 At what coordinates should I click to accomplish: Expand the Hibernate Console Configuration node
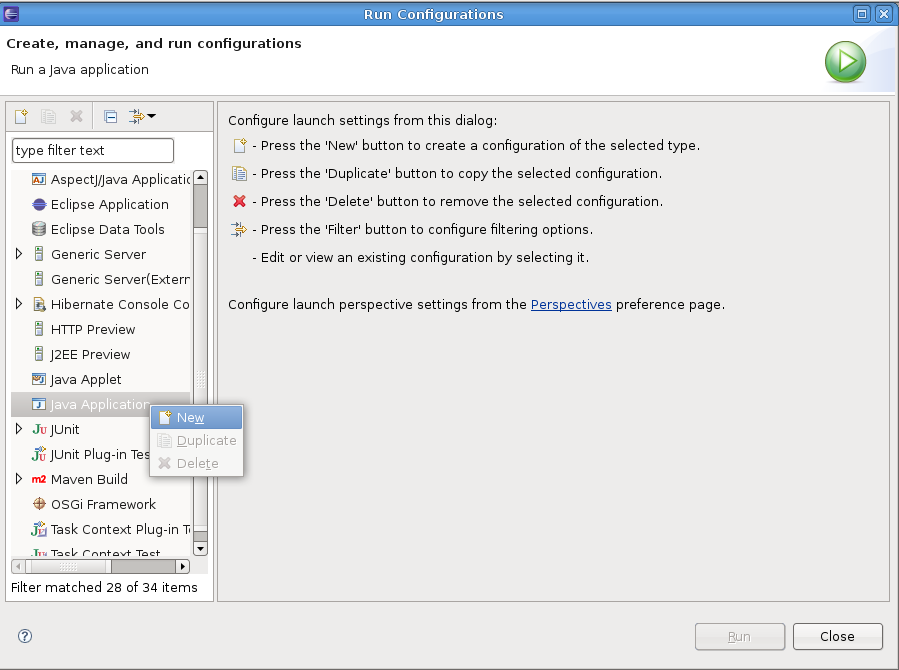coord(19,304)
